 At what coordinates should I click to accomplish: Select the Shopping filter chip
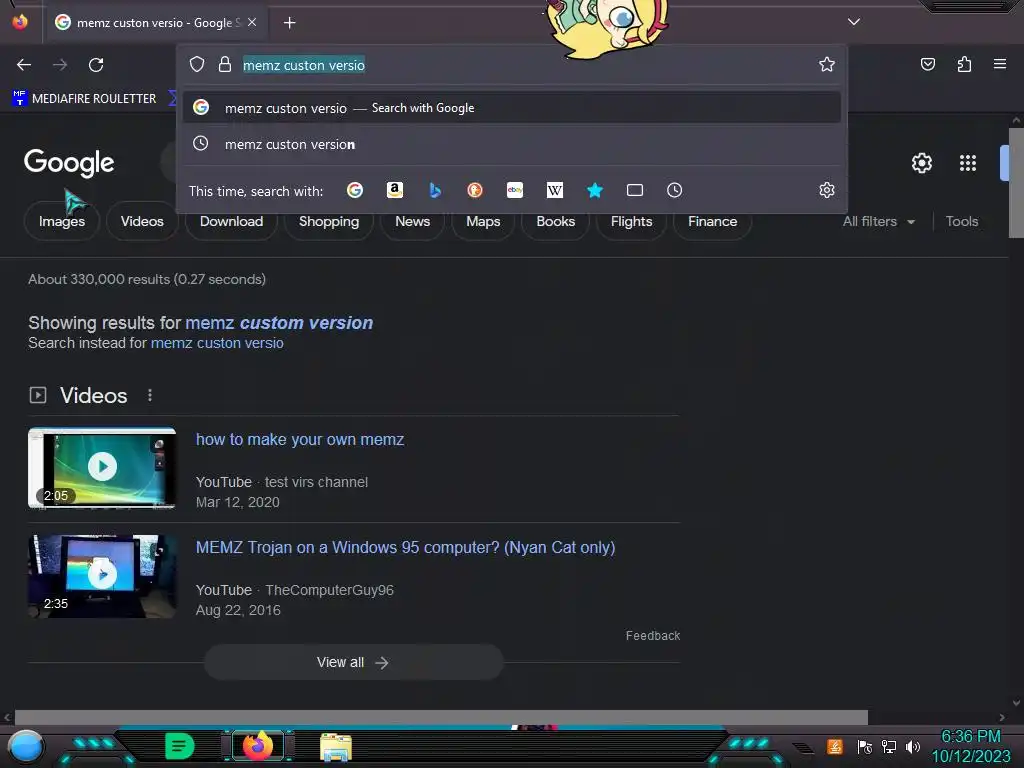(x=328, y=221)
